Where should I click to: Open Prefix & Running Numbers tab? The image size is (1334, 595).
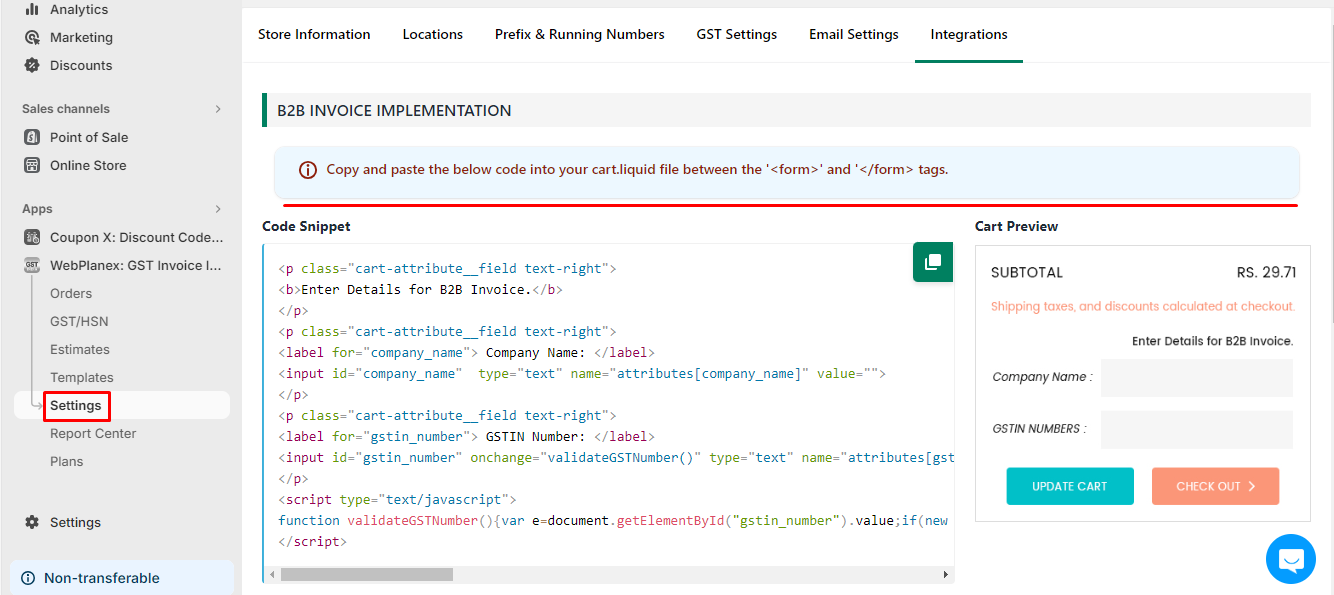580,34
